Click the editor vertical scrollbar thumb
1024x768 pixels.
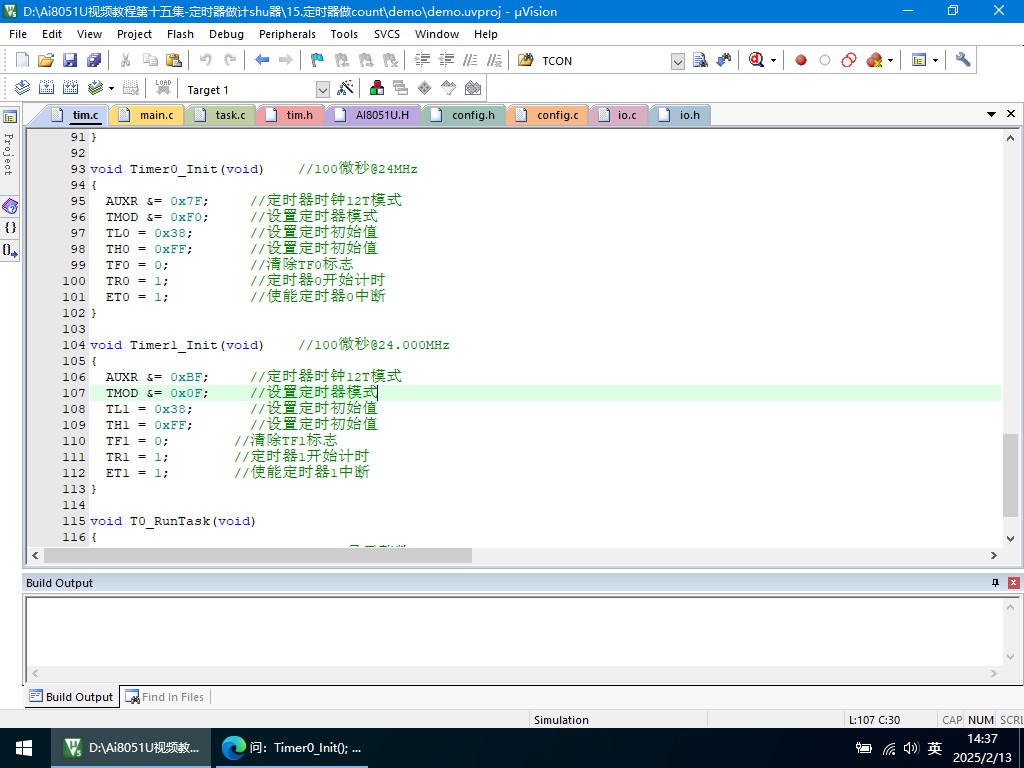click(x=1010, y=475)
